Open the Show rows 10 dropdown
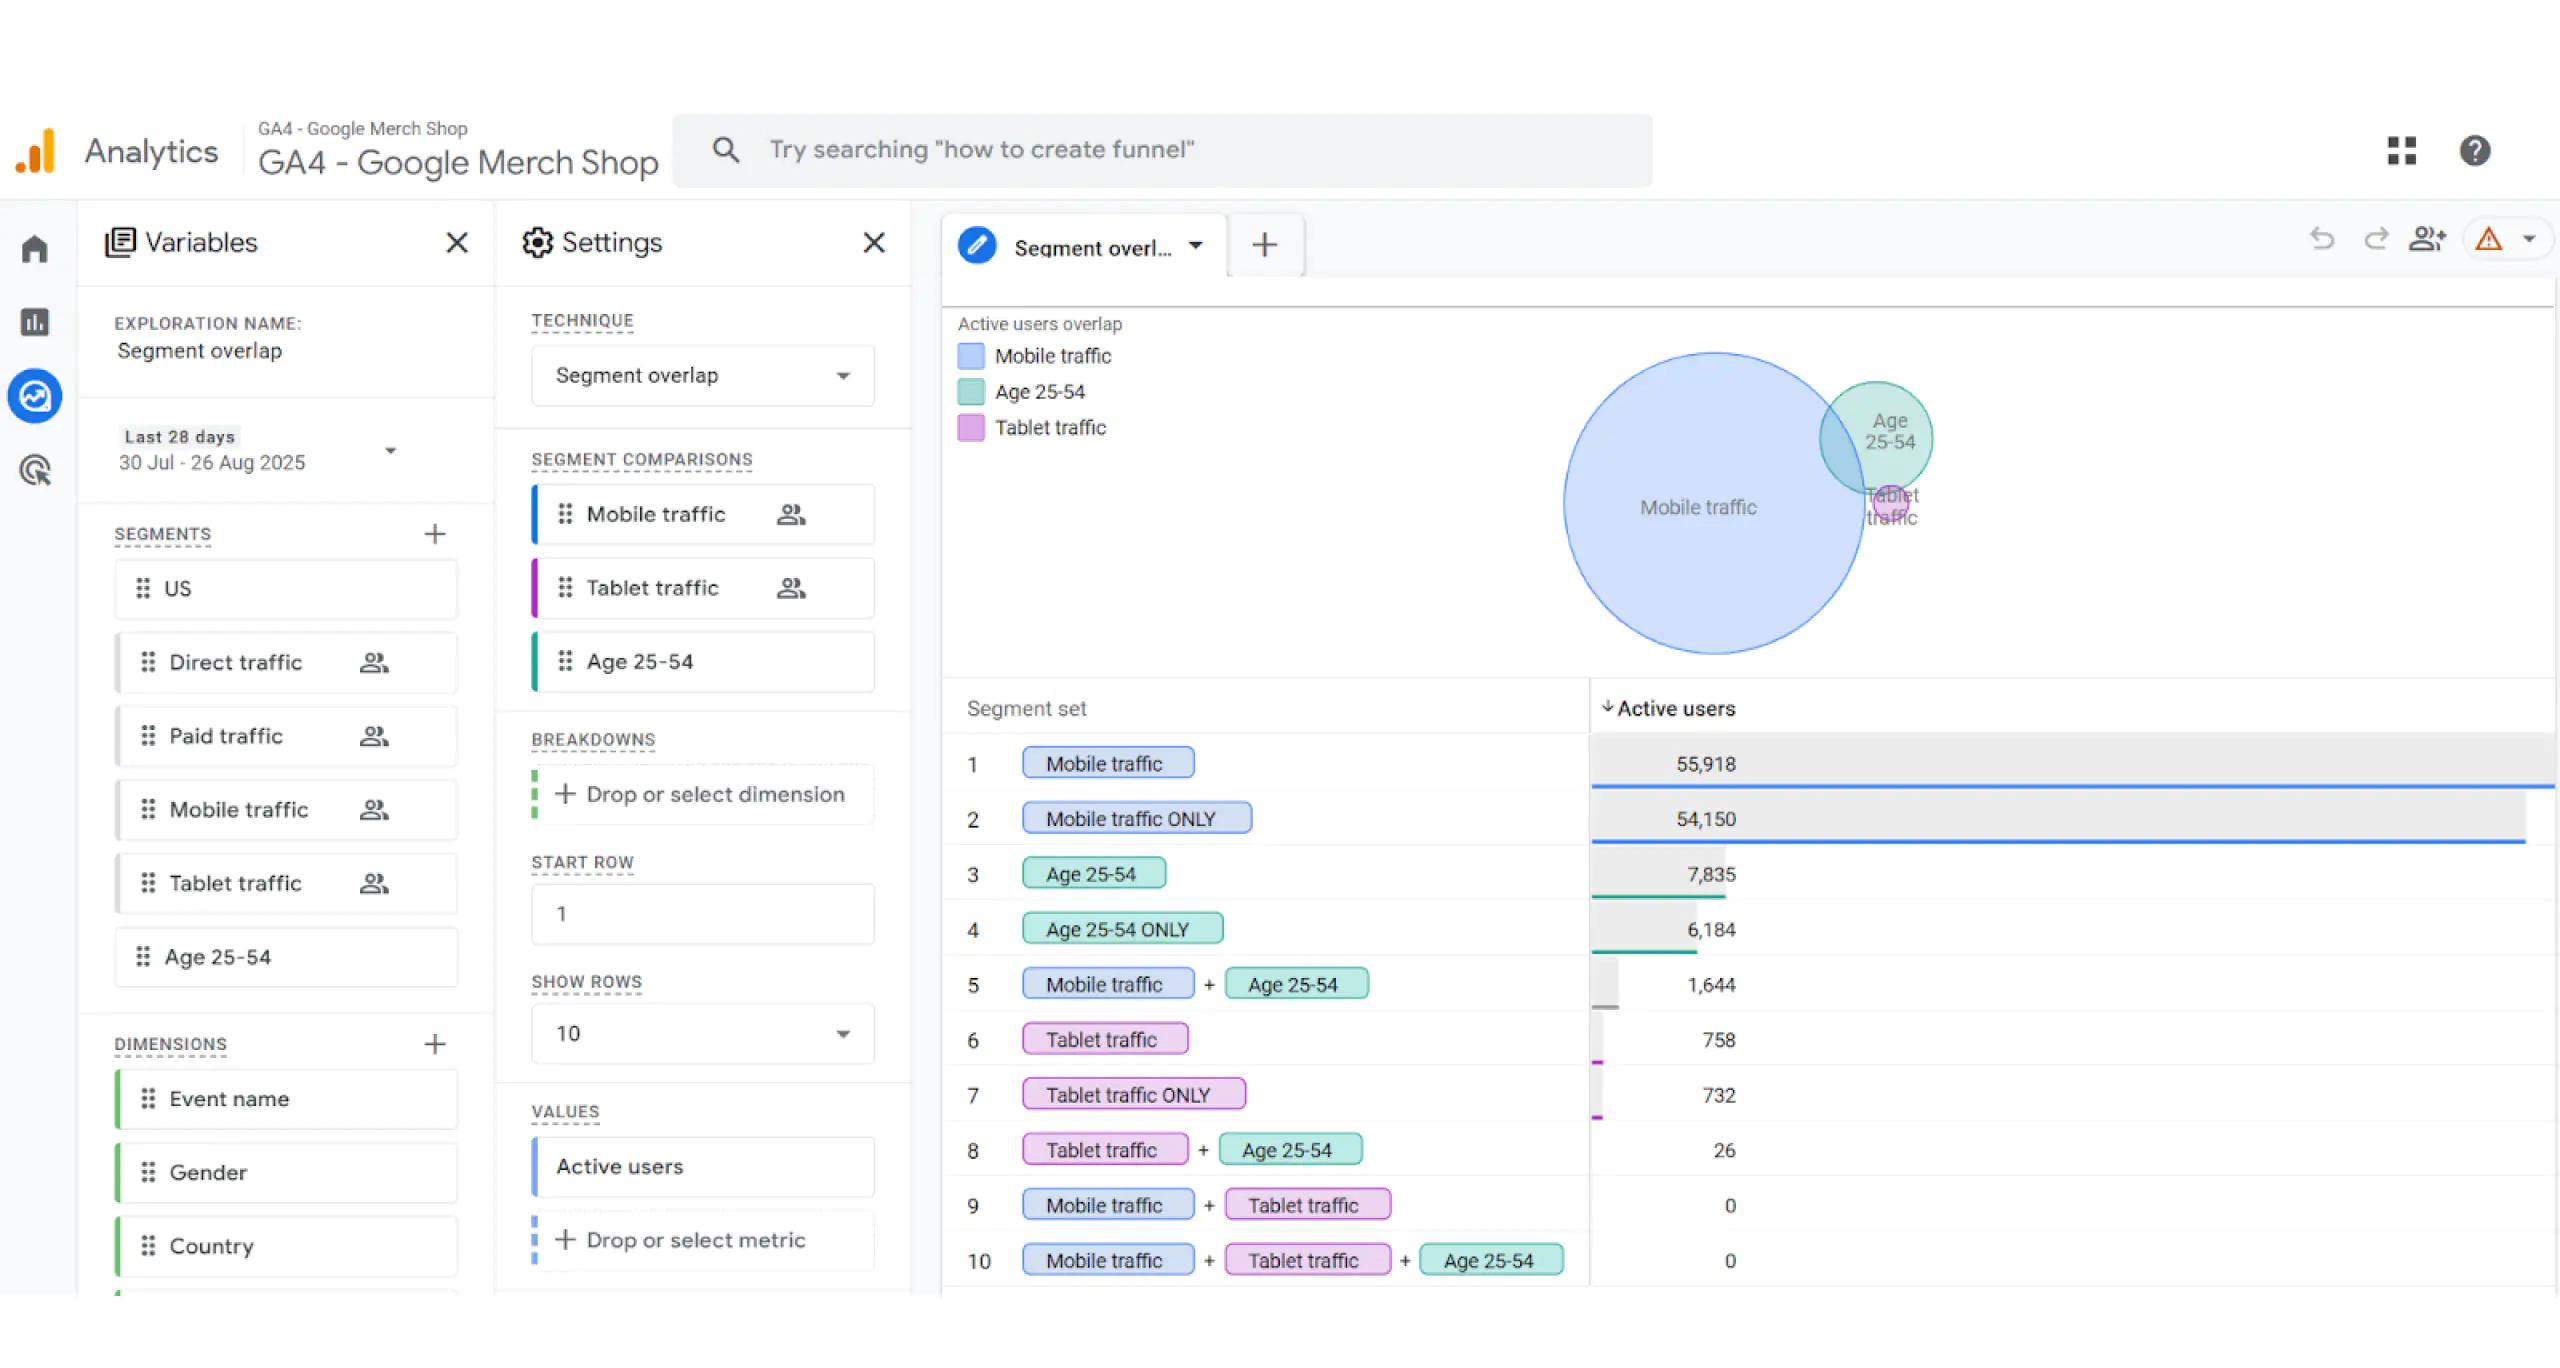Viewport: 2560px width, 1368px height. pyautogui.click(x=703, y=1034)
